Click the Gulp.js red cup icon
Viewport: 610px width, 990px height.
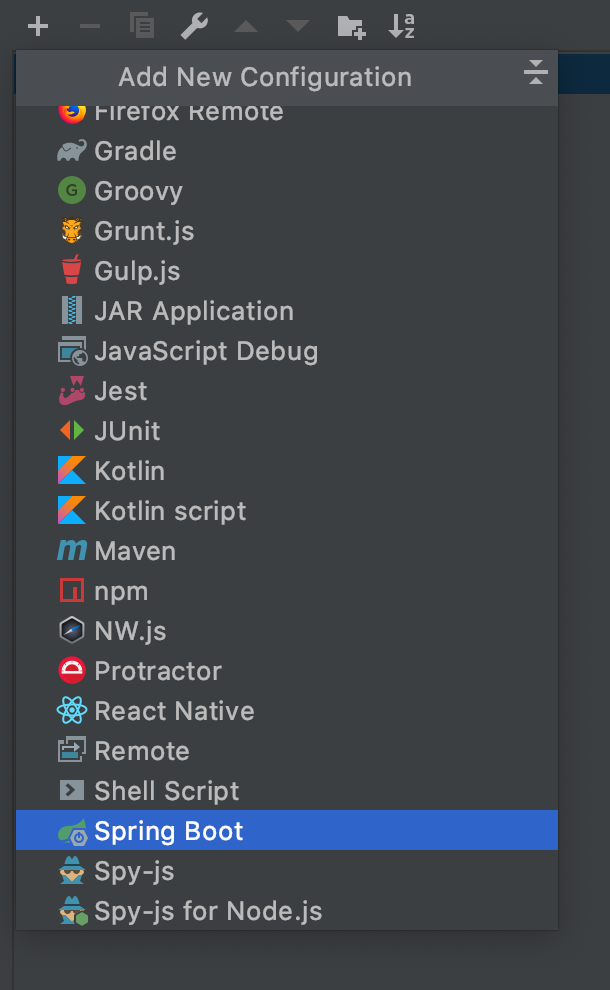[x=72, y=270]
